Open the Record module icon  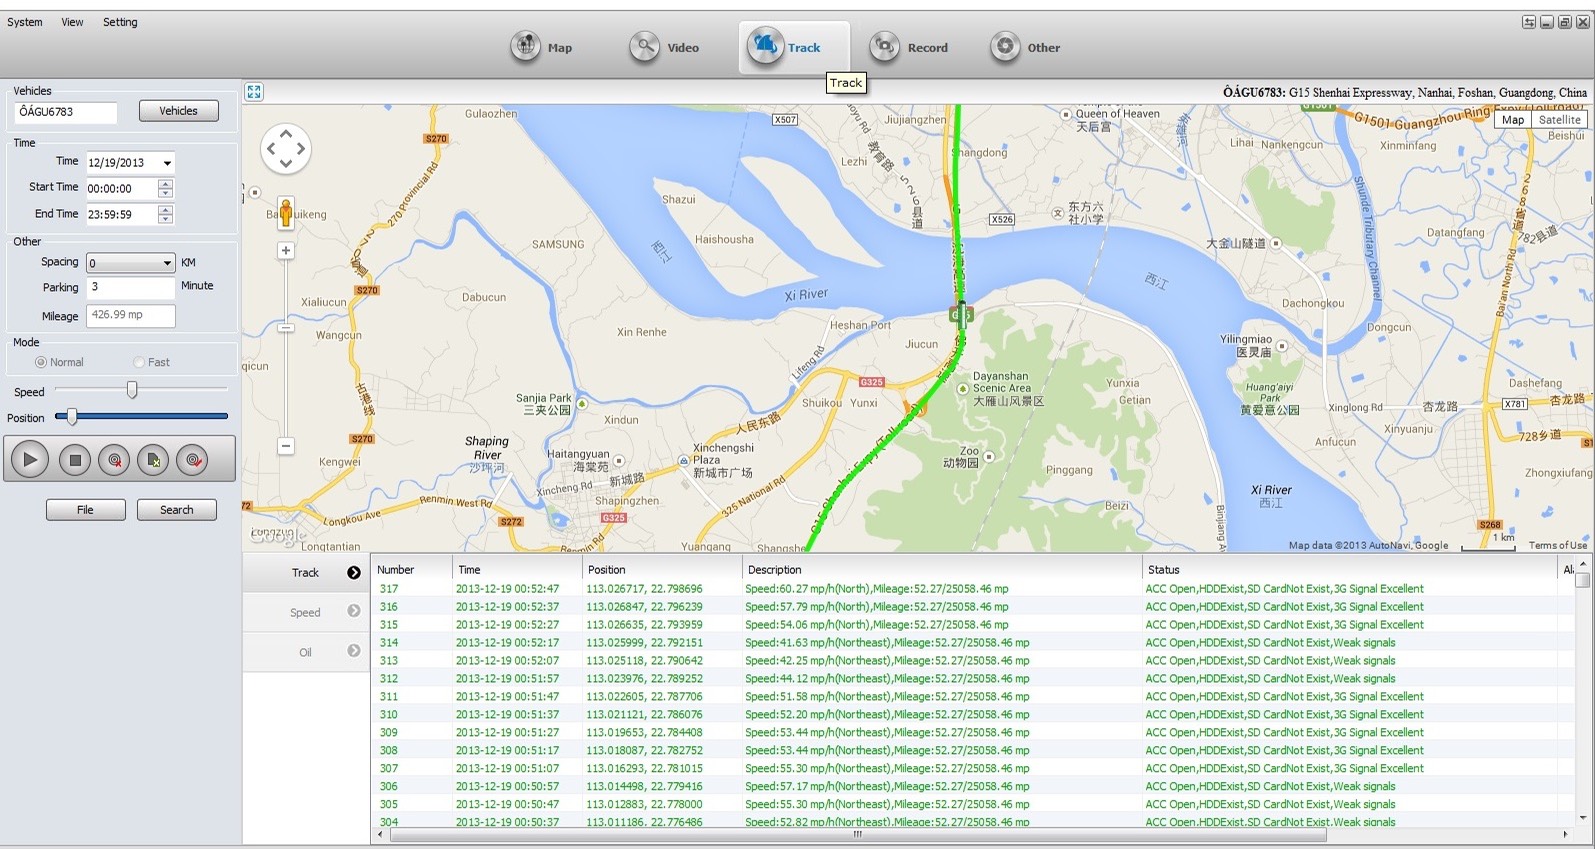885,47
